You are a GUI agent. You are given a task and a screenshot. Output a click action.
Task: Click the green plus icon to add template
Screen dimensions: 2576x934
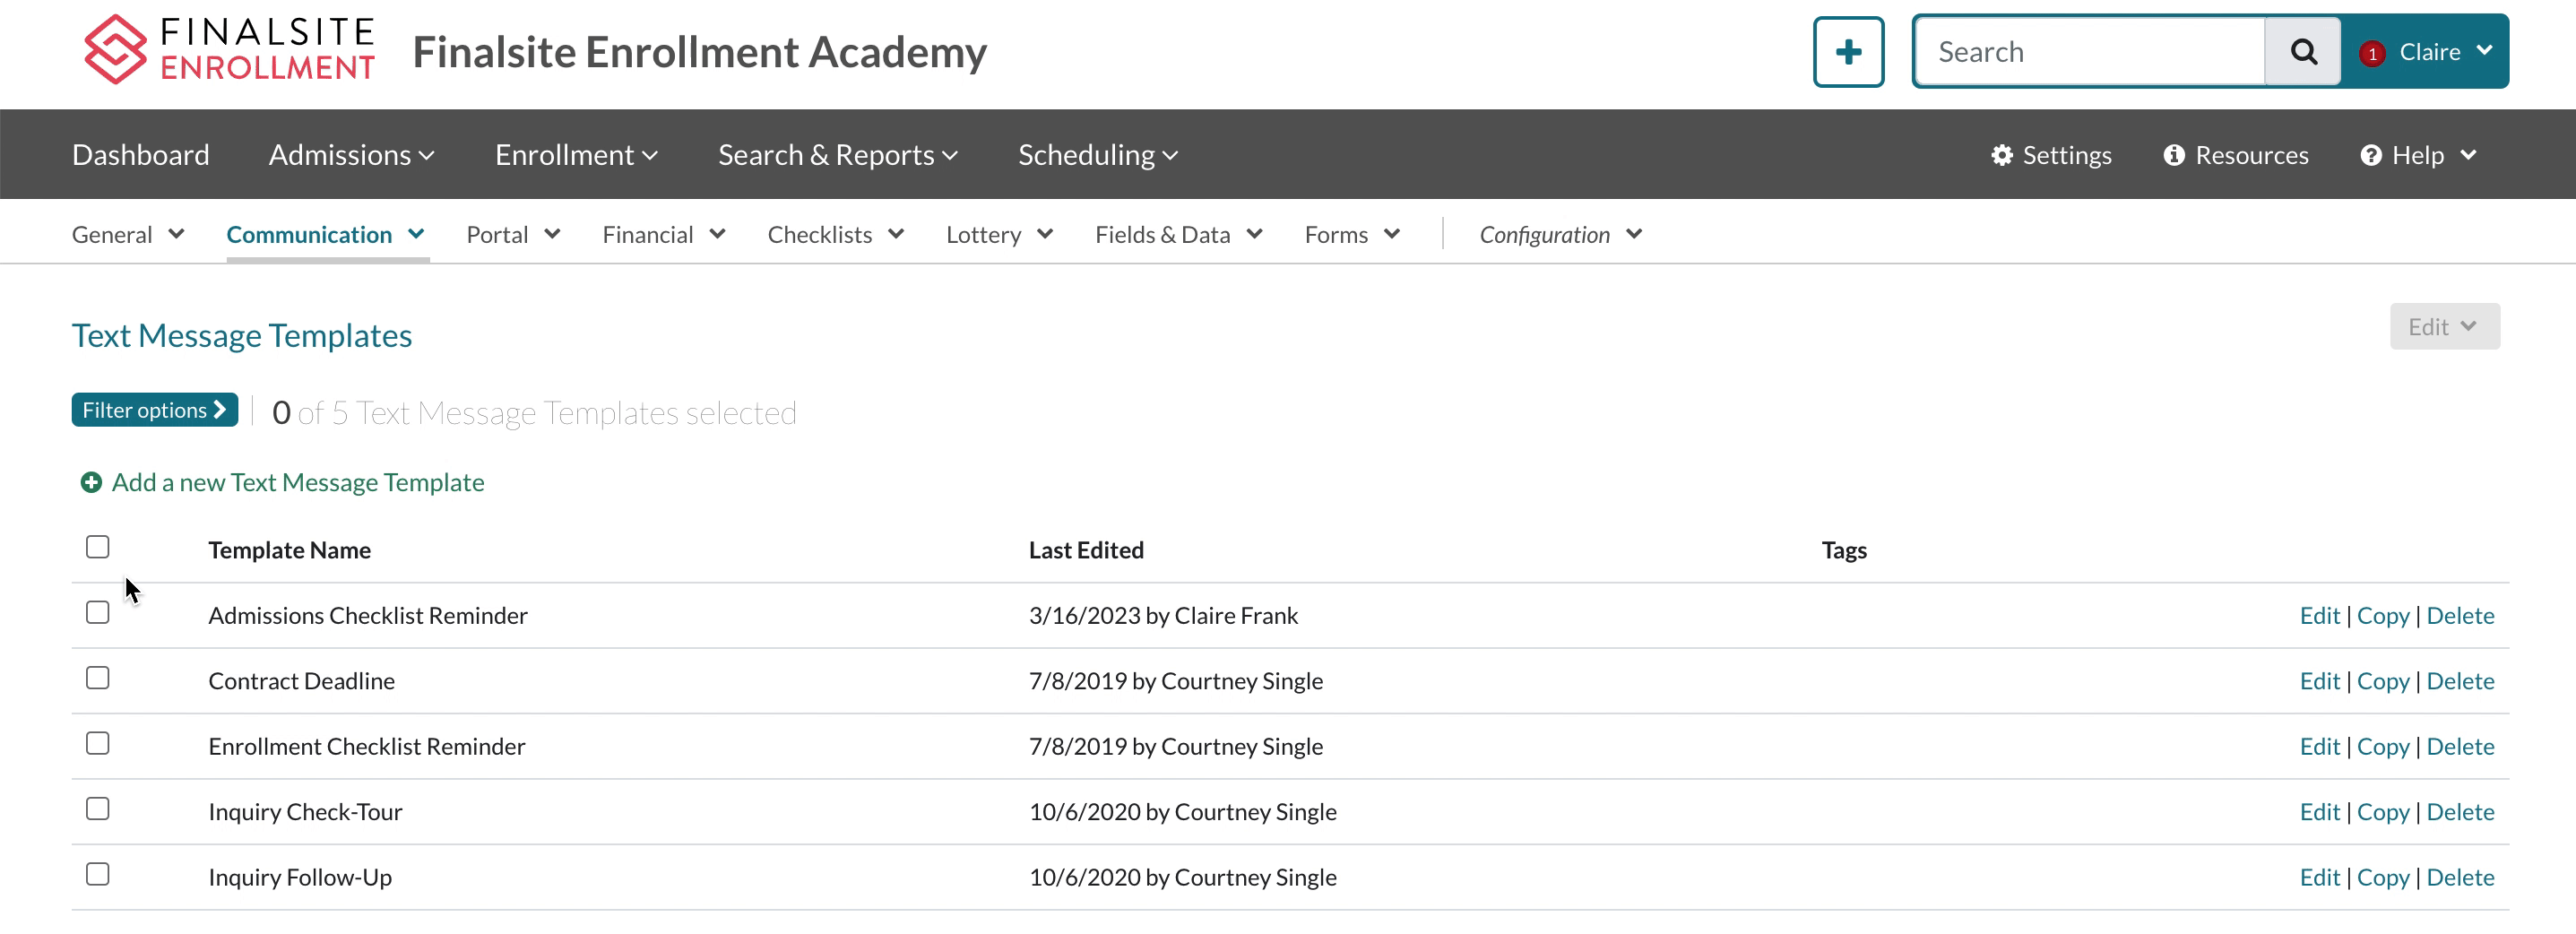pyautogui.click(x=91, y=483)
